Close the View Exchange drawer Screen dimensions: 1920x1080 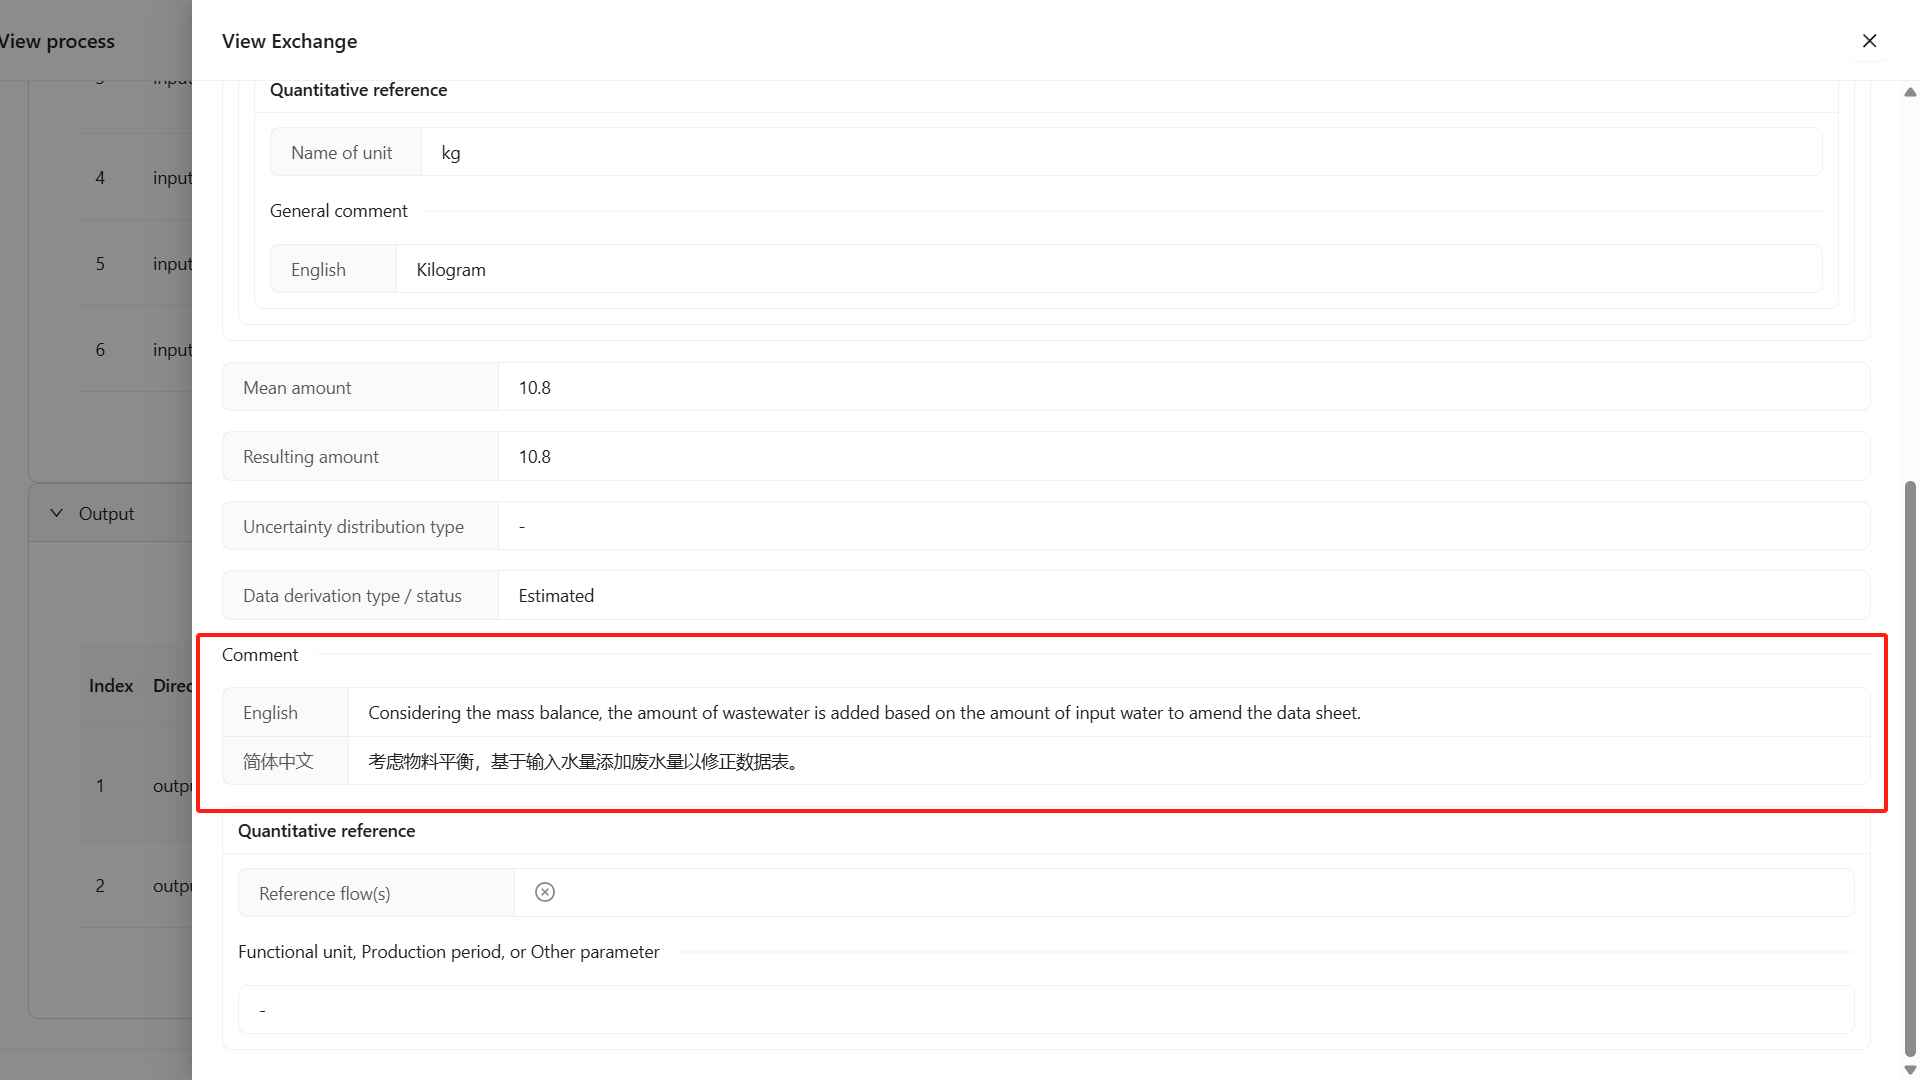click(1869, 41)
